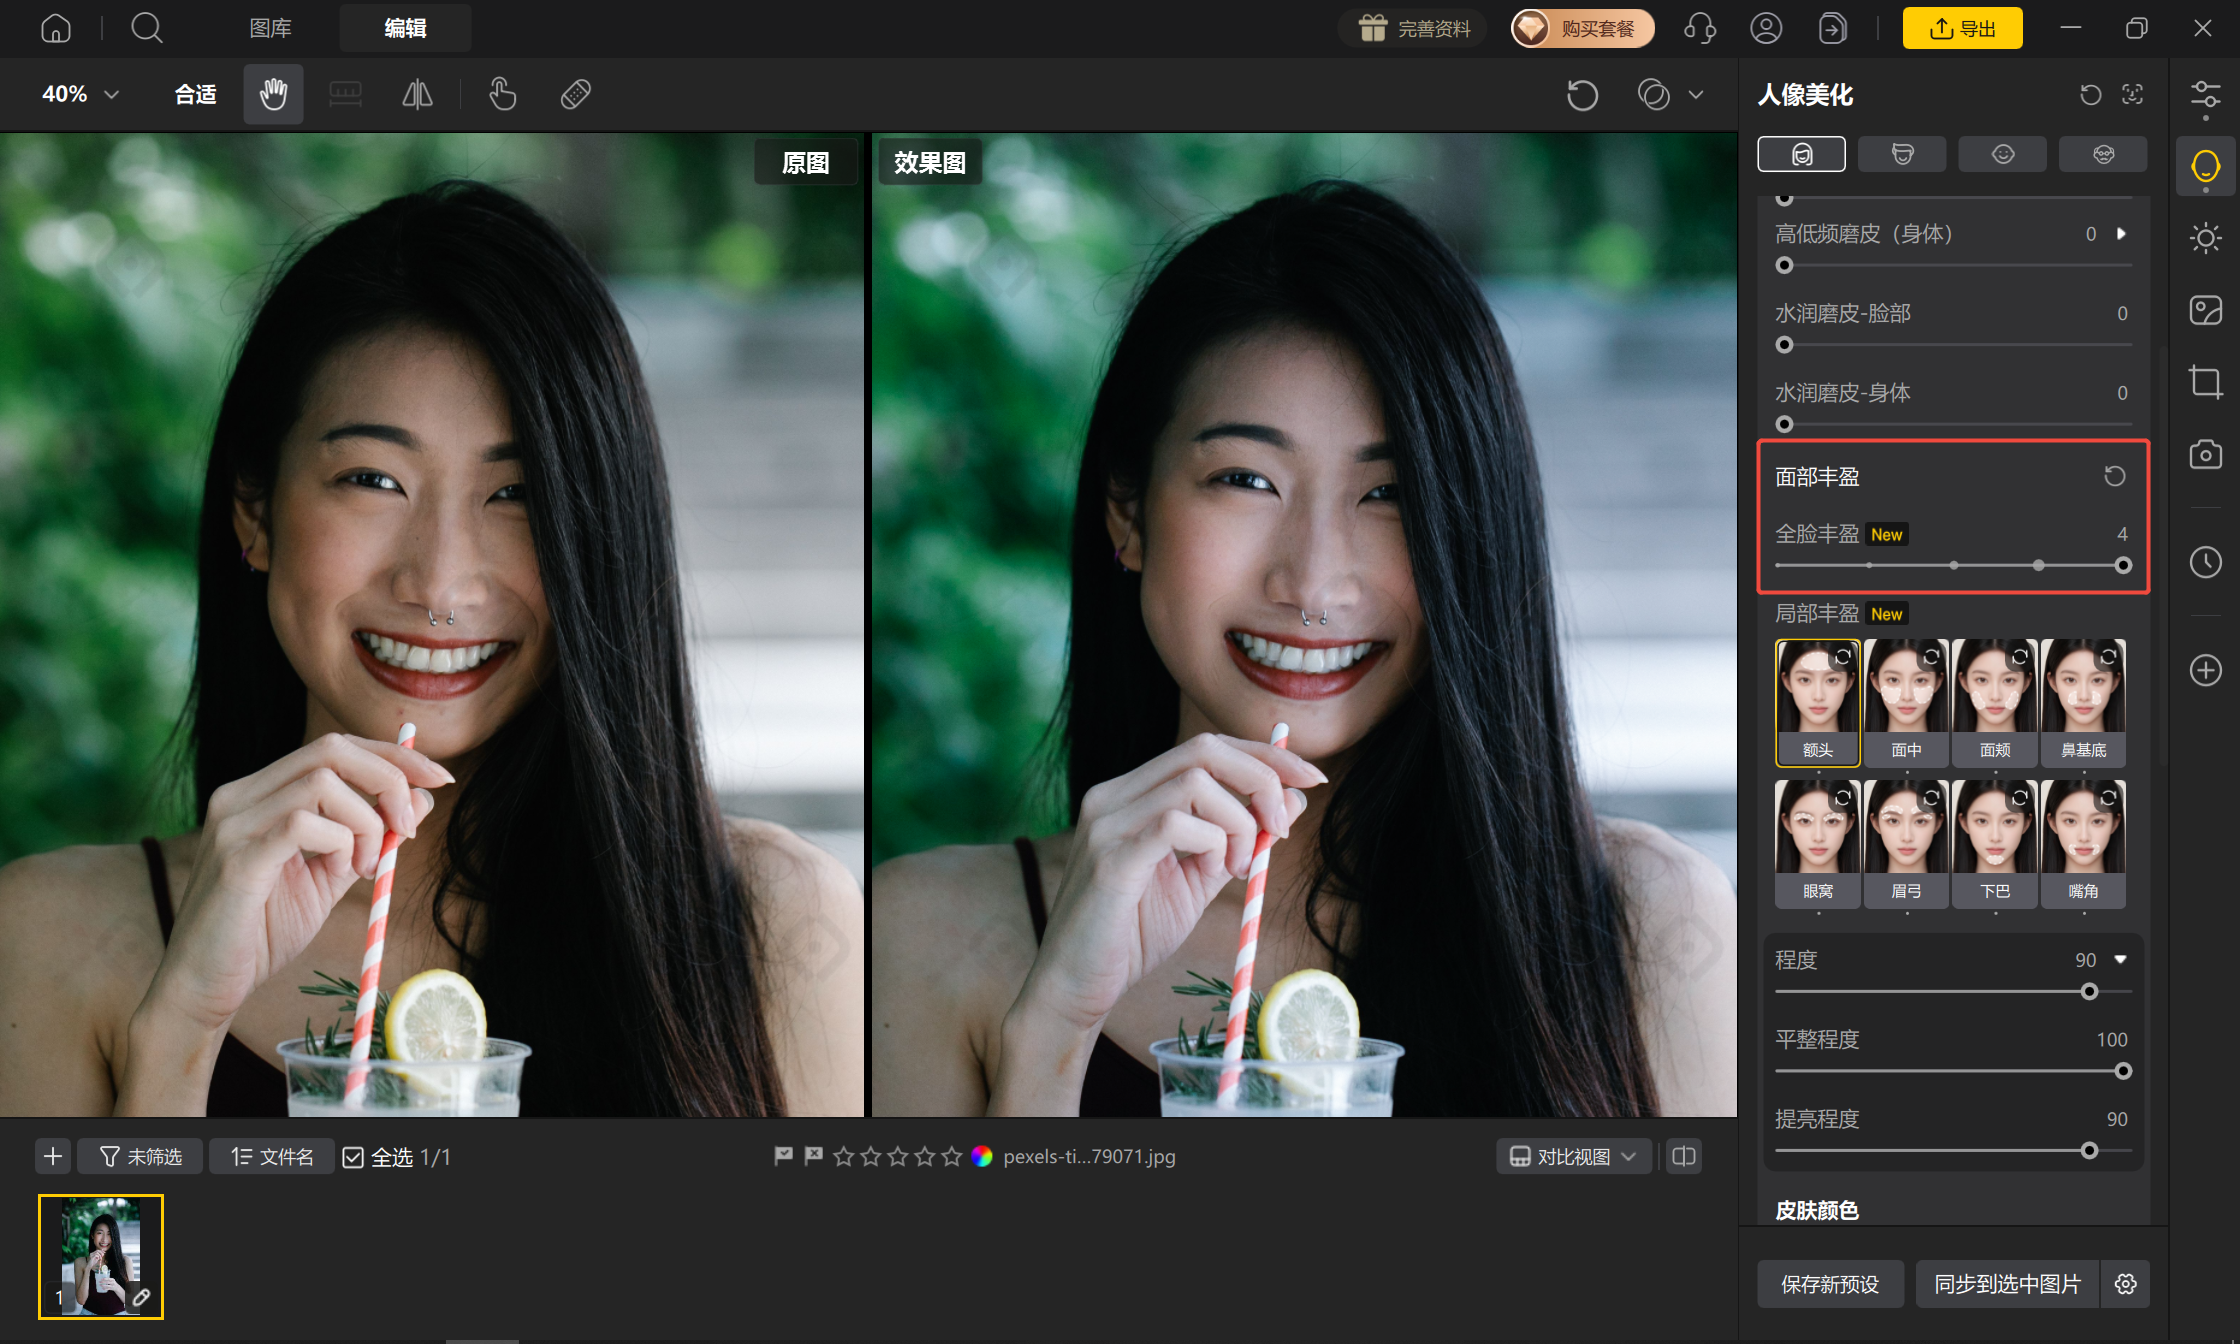
Task: Toggle the 全选 checkbox
Action: click(353, 1157)
